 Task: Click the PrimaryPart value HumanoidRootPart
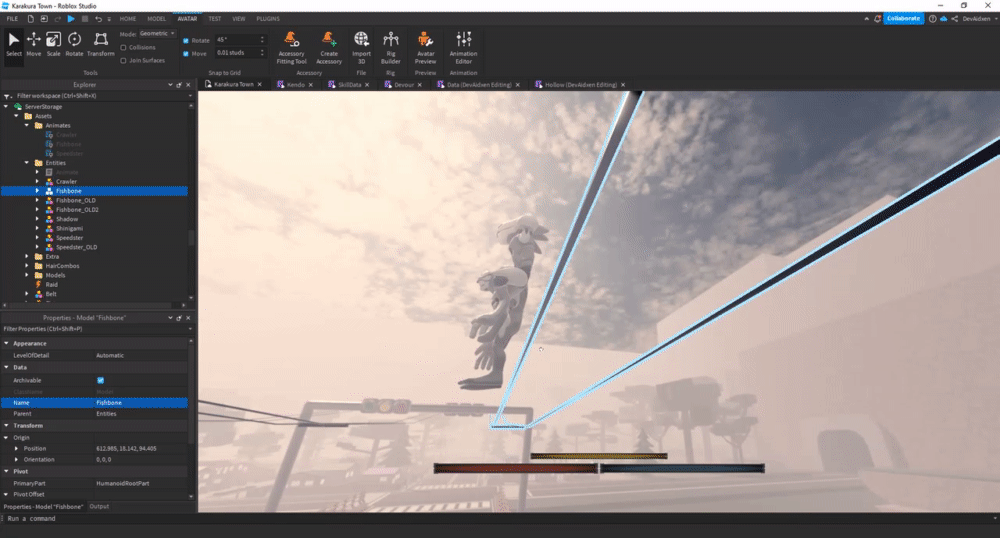click(x=122, y=483)
